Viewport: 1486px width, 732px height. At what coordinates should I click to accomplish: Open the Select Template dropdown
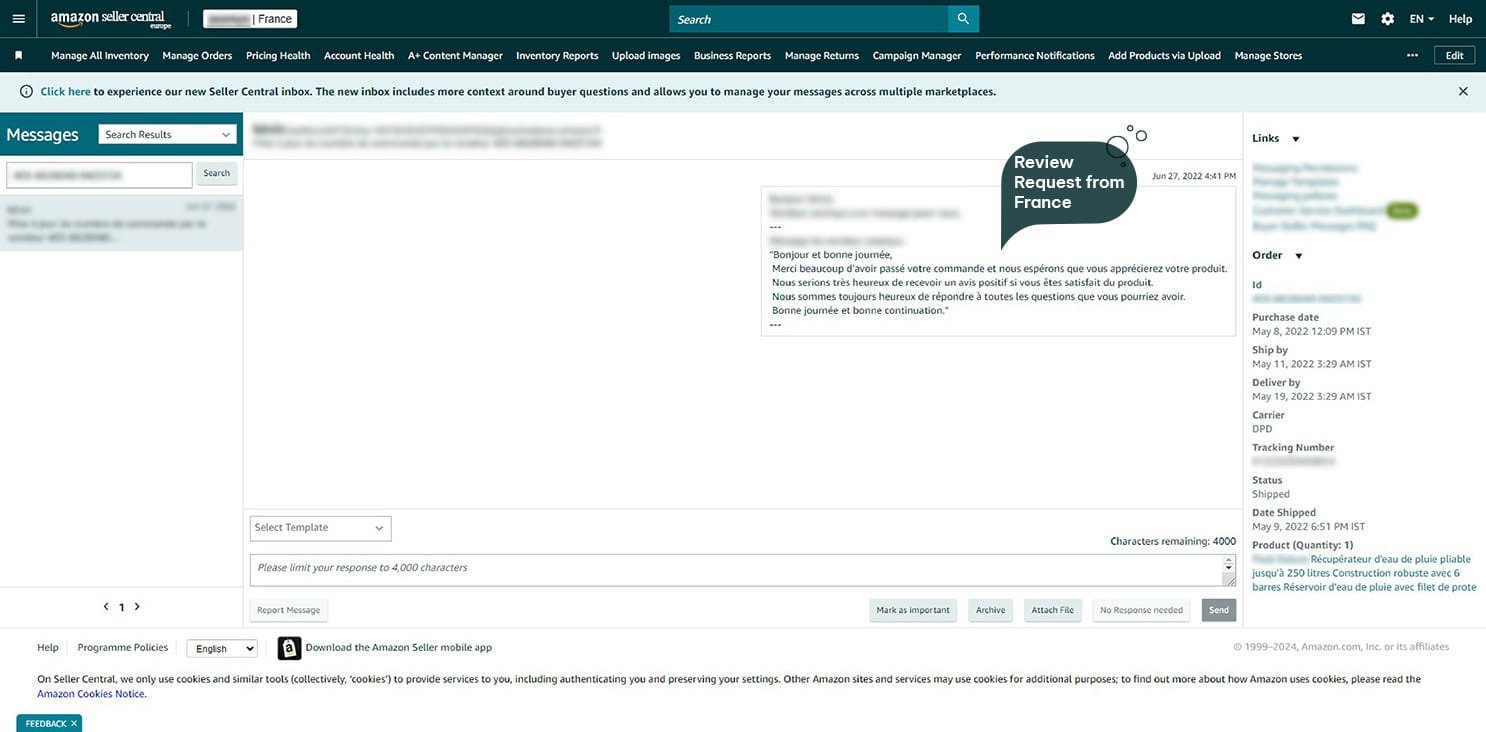coord(320,528)
